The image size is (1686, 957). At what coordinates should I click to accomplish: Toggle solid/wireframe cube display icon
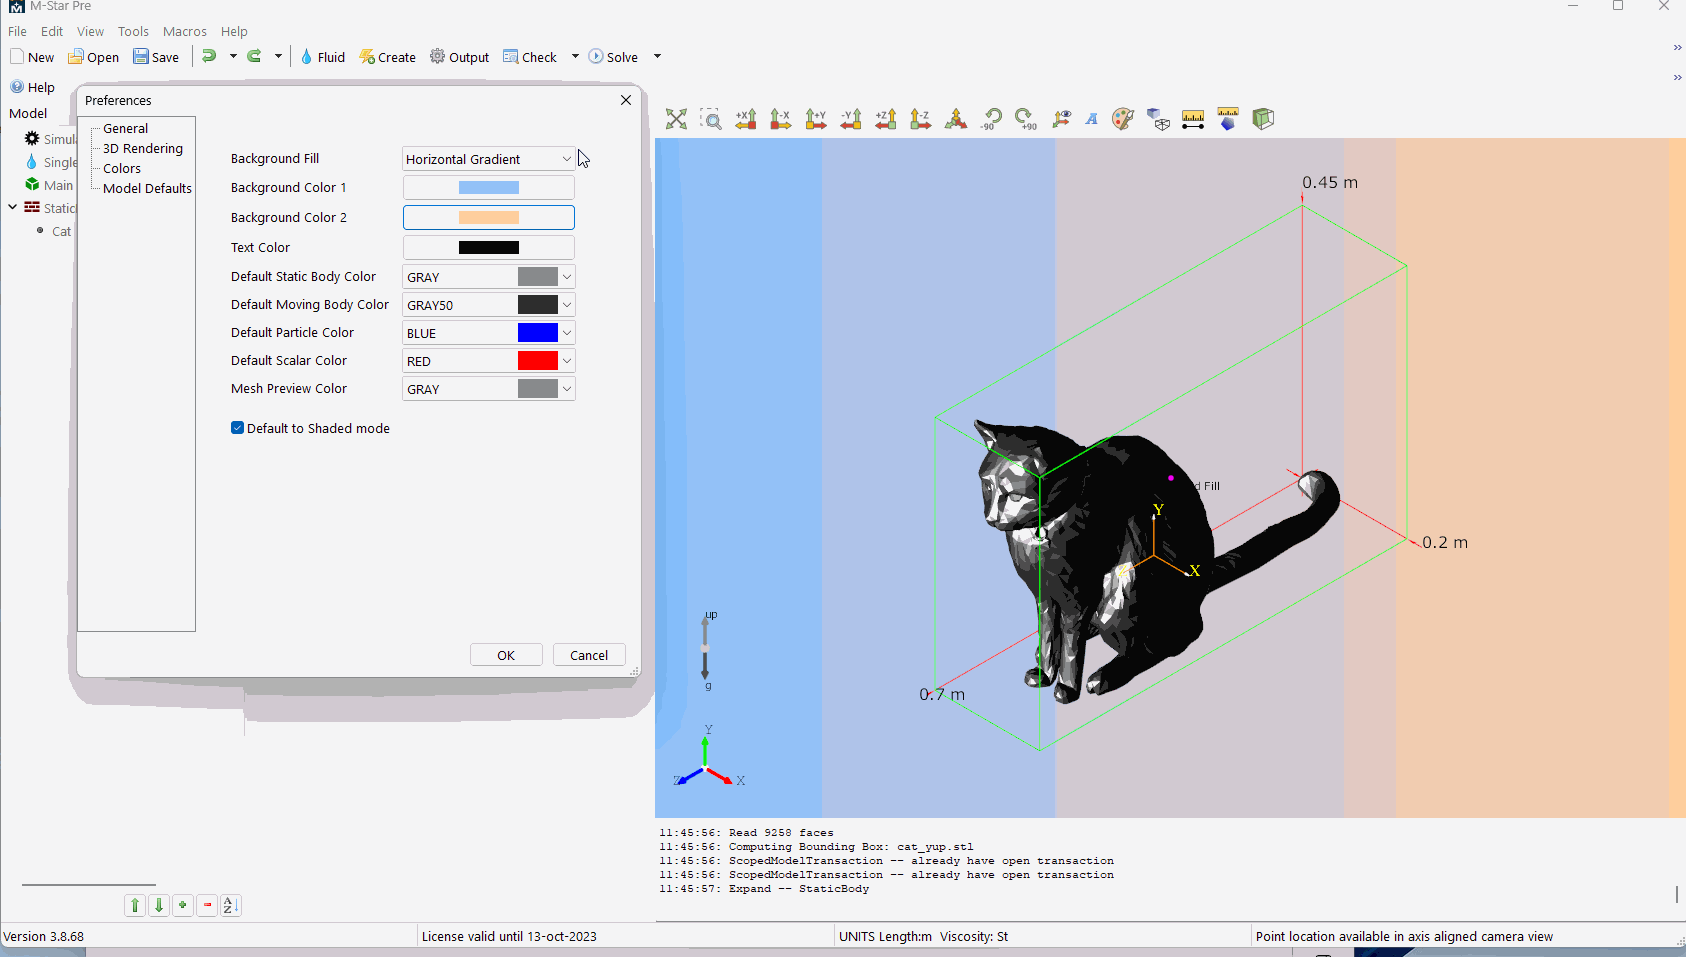pyautogui.click(x=1158, y=119)
